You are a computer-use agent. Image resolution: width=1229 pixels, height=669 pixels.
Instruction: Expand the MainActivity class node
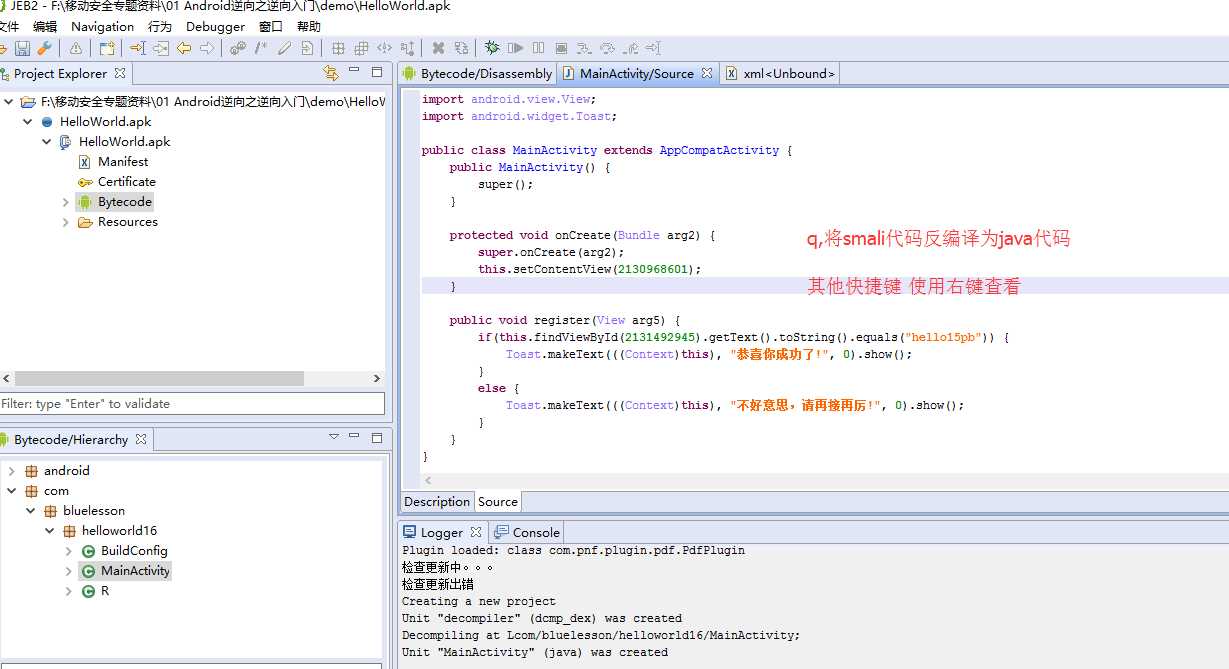[69, 571]
